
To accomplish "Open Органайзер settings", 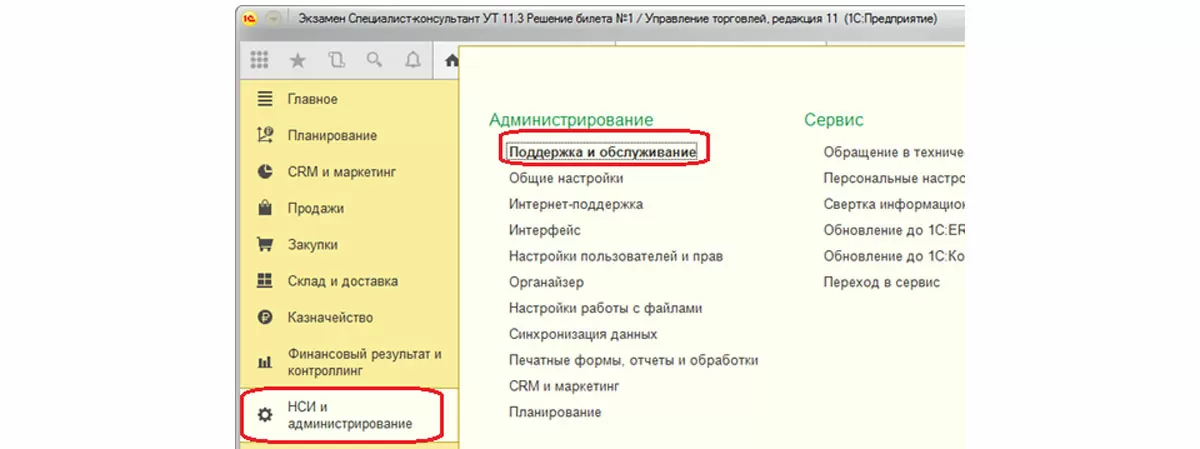I will (x=546, y=282).
